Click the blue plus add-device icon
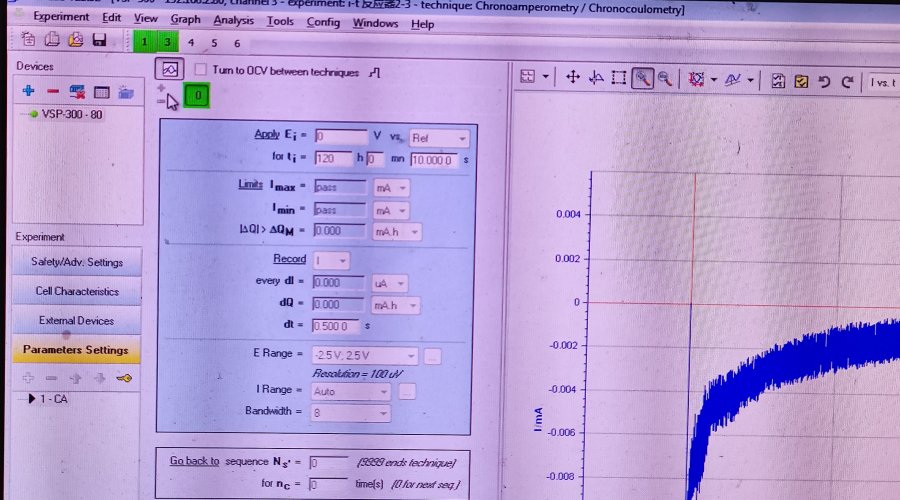 28,92
